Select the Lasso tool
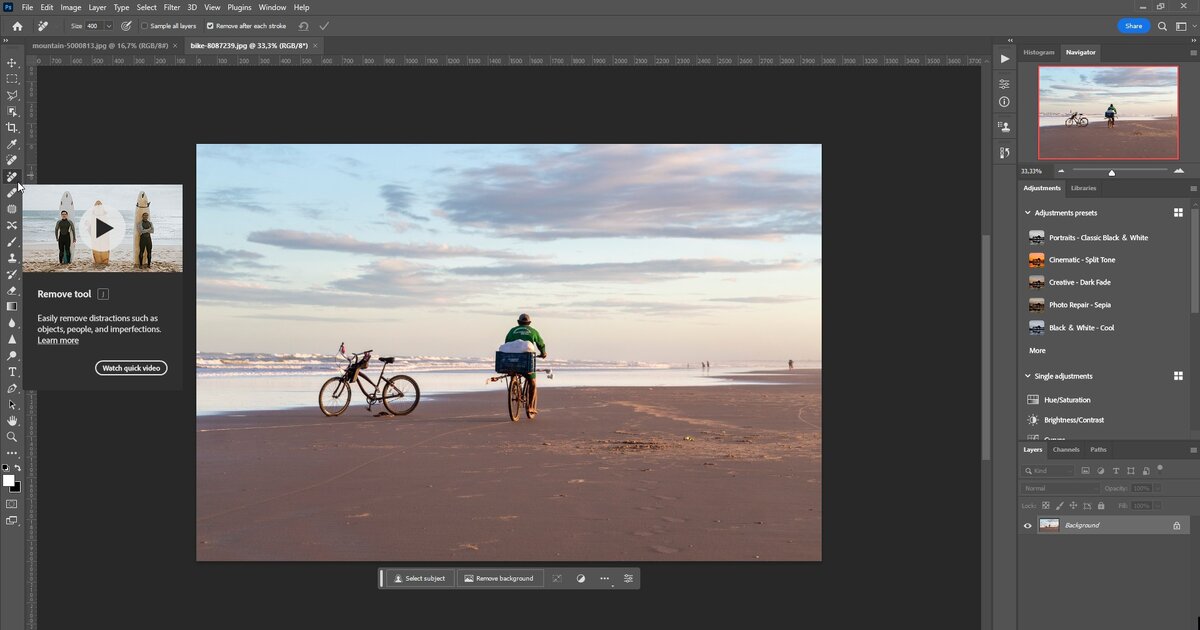Image resolution: width=1200 pixels, height=630 pixels. click(12, 95)
